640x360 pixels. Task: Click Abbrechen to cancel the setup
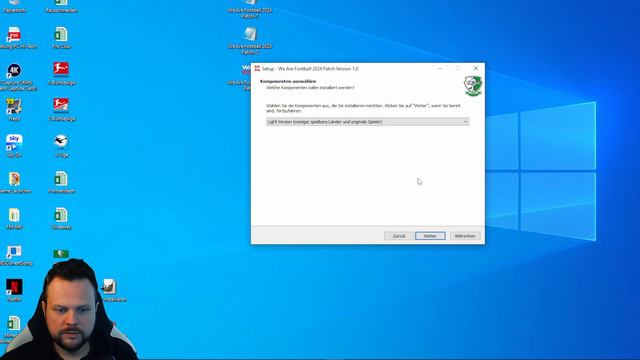(x=465, y=236)
